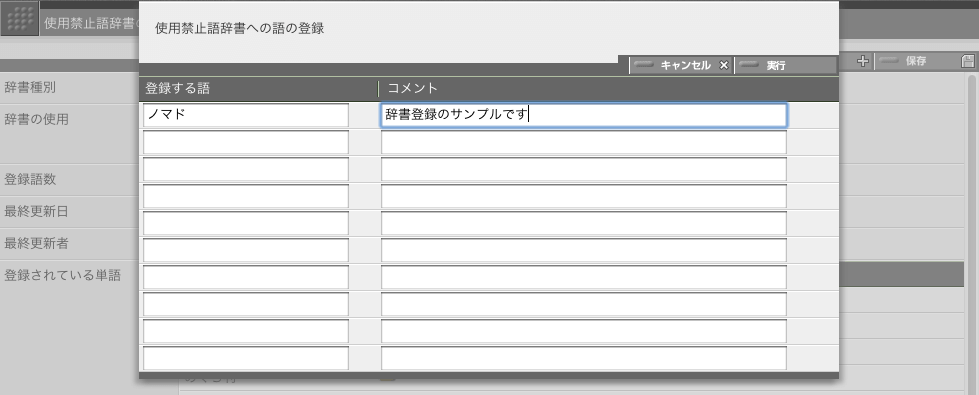The width and height of the screenshot is (979, 395).
Task: Click the コメント column header
Action: [x=413, y=88]
